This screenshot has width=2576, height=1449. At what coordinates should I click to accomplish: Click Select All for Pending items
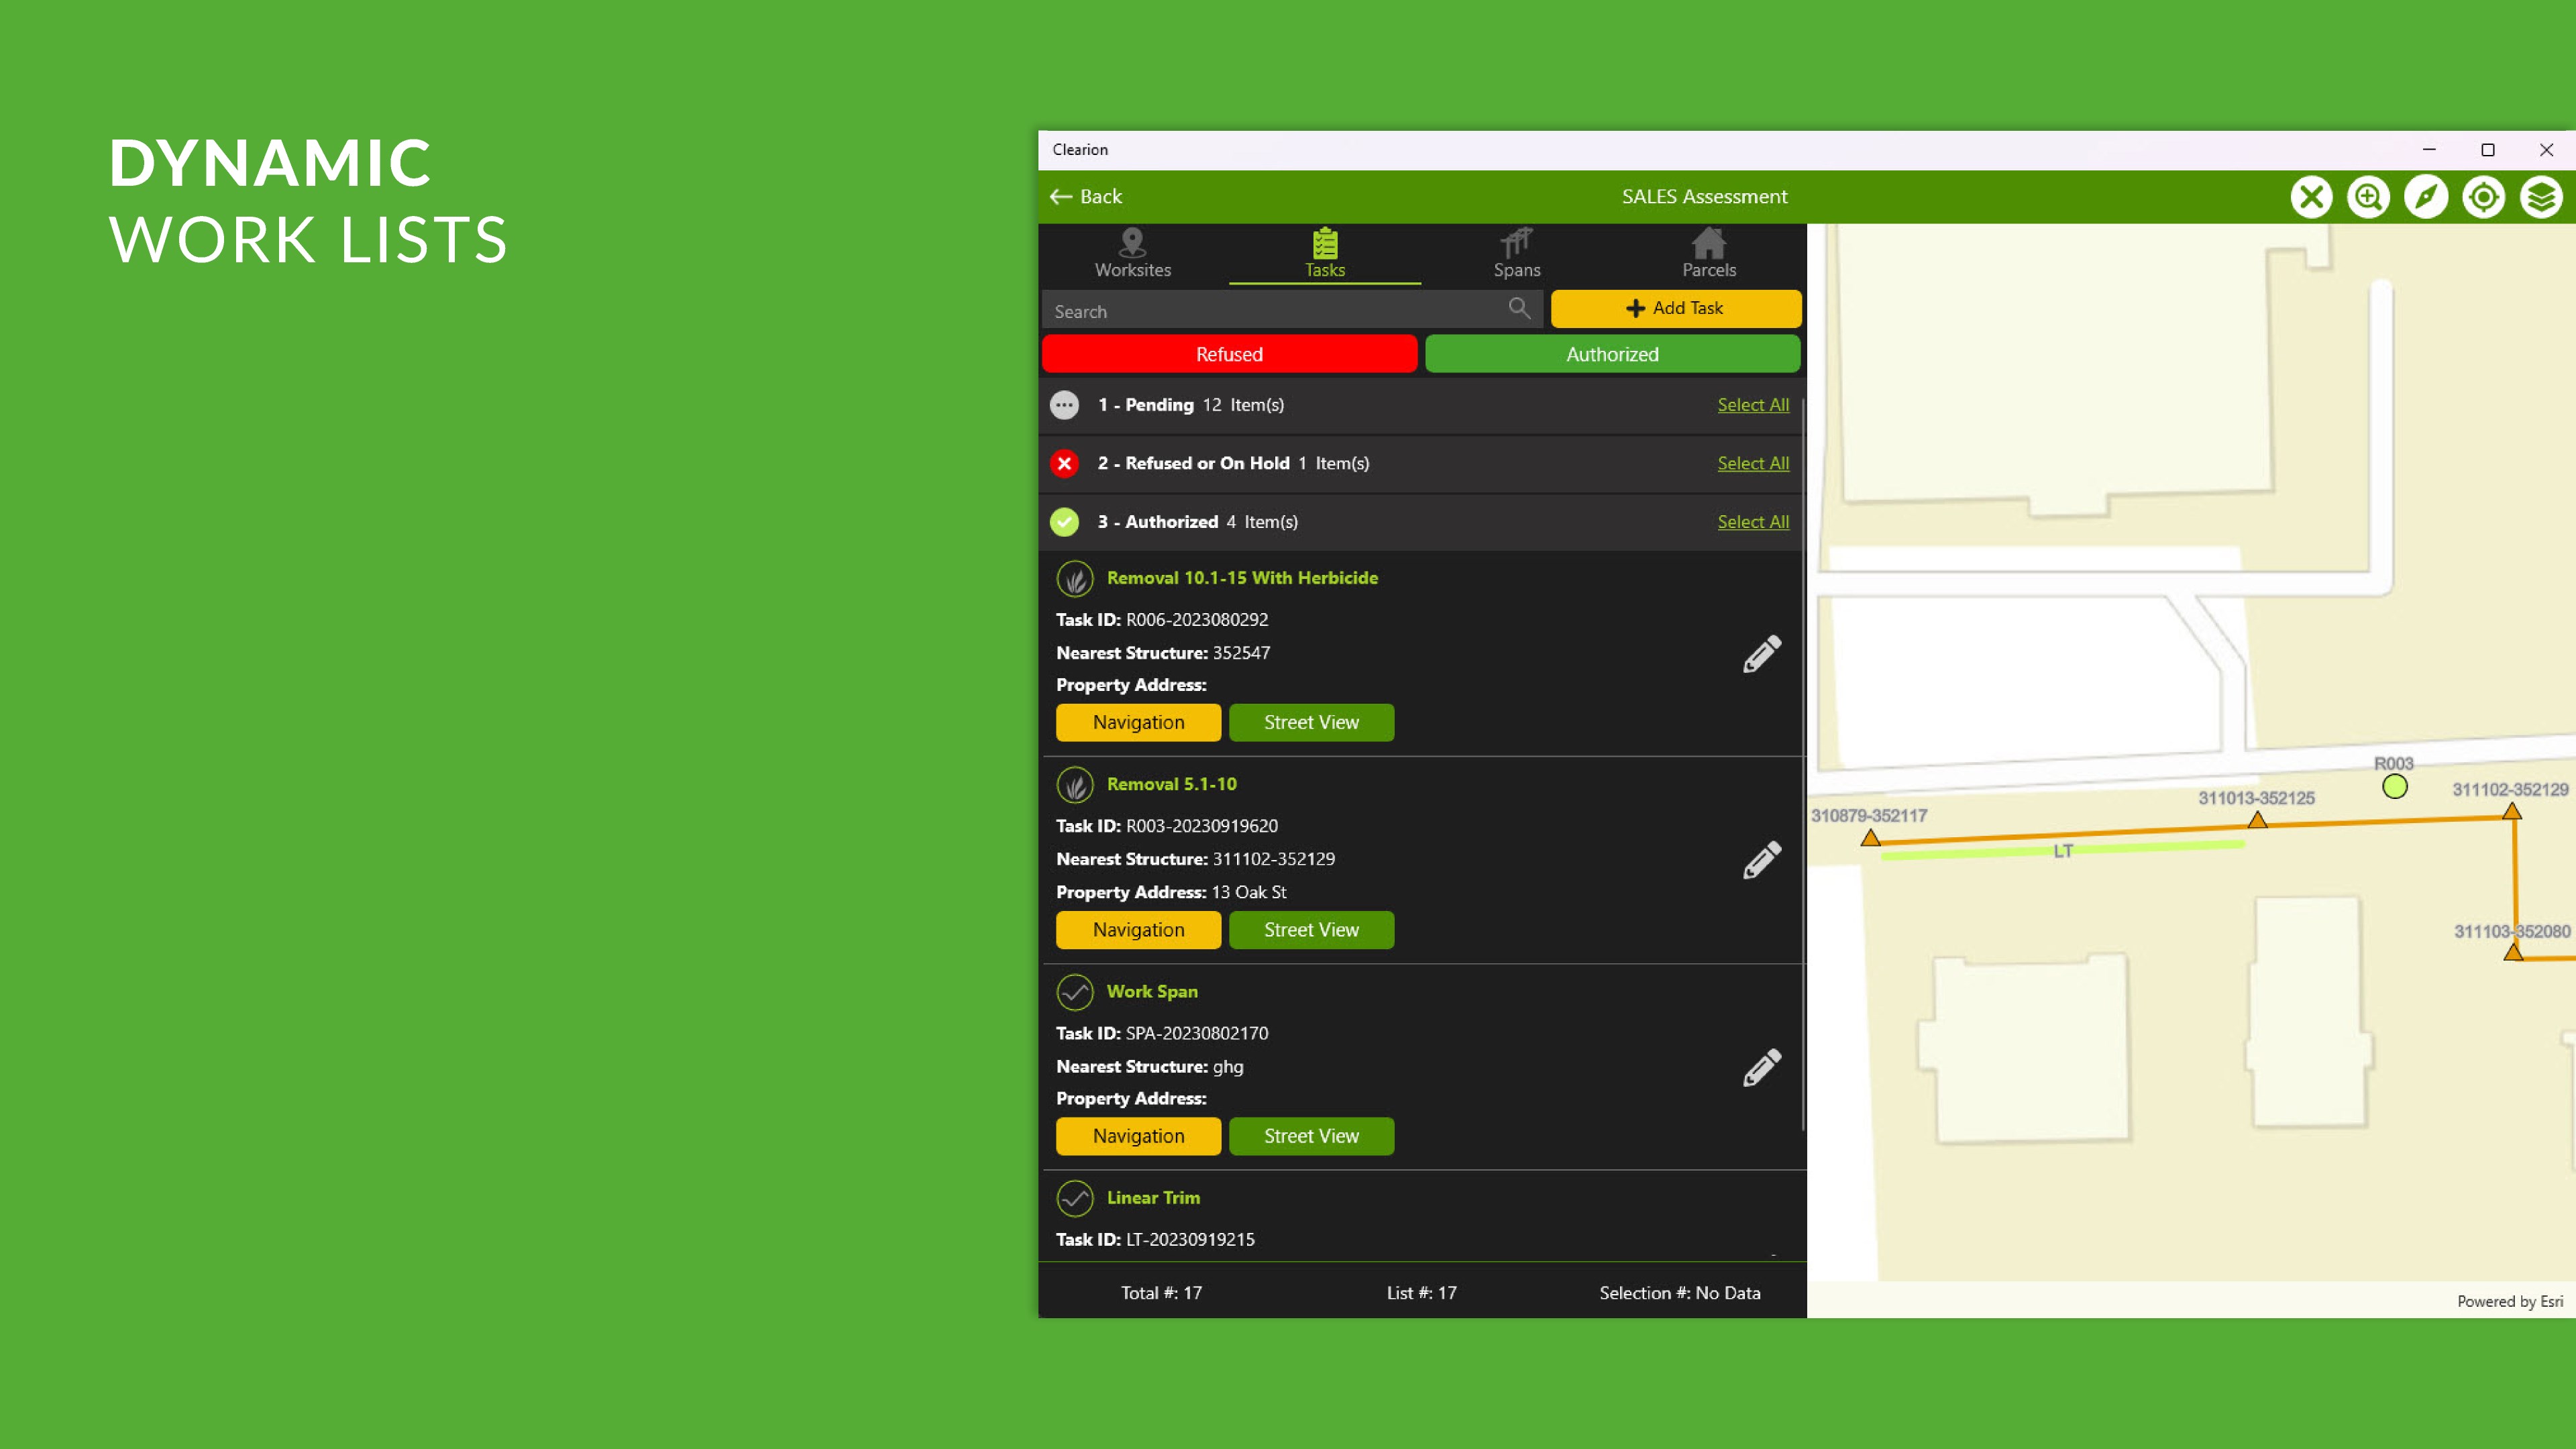point(1752,405)
